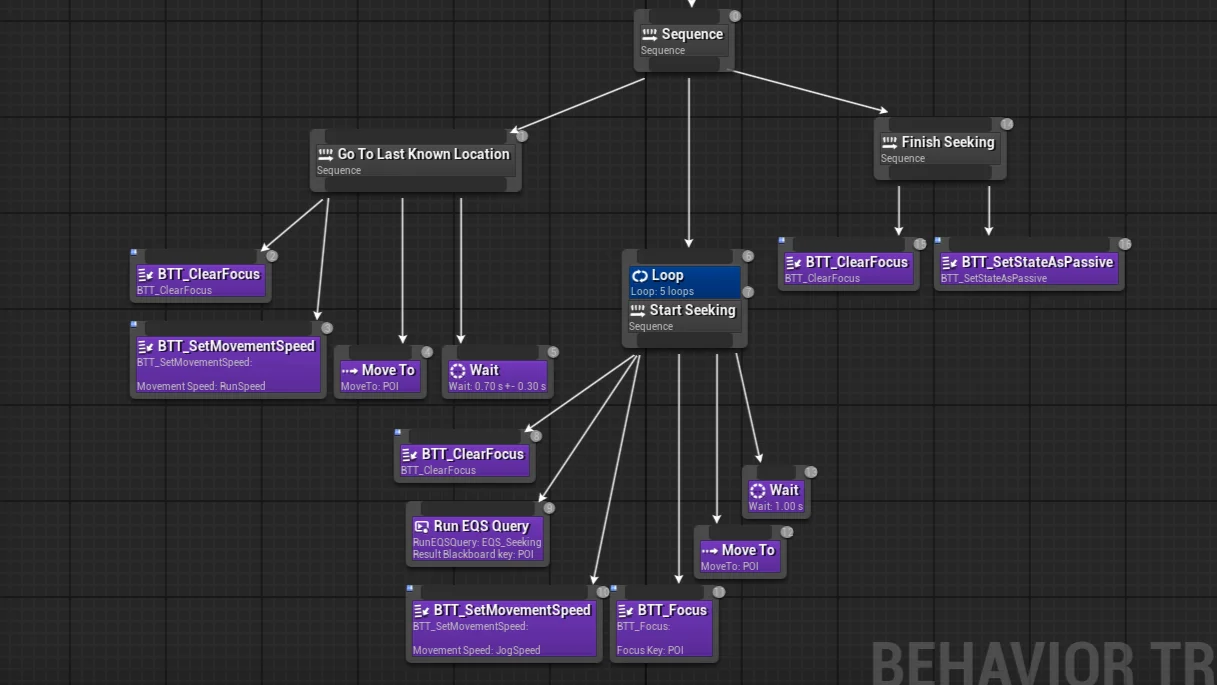Click the clock icon on the Wait 1.00 s node

point(758,490)
